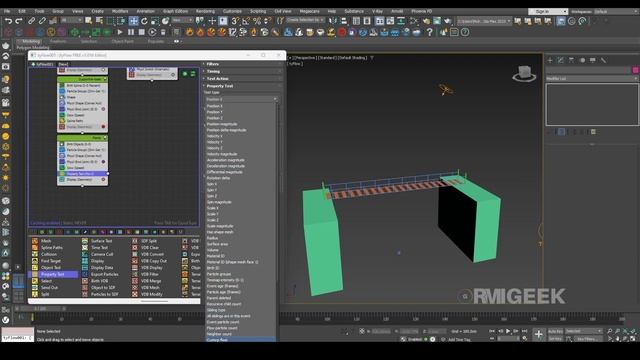Open the File menu
The image size is (640, 360).
click(7, 11)
